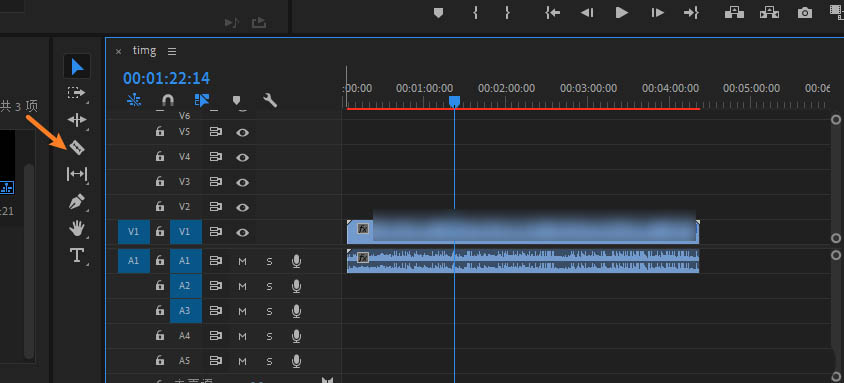Toggle lock on track A1
This screenshot has height=383, width=844.
tap(159, 260)
